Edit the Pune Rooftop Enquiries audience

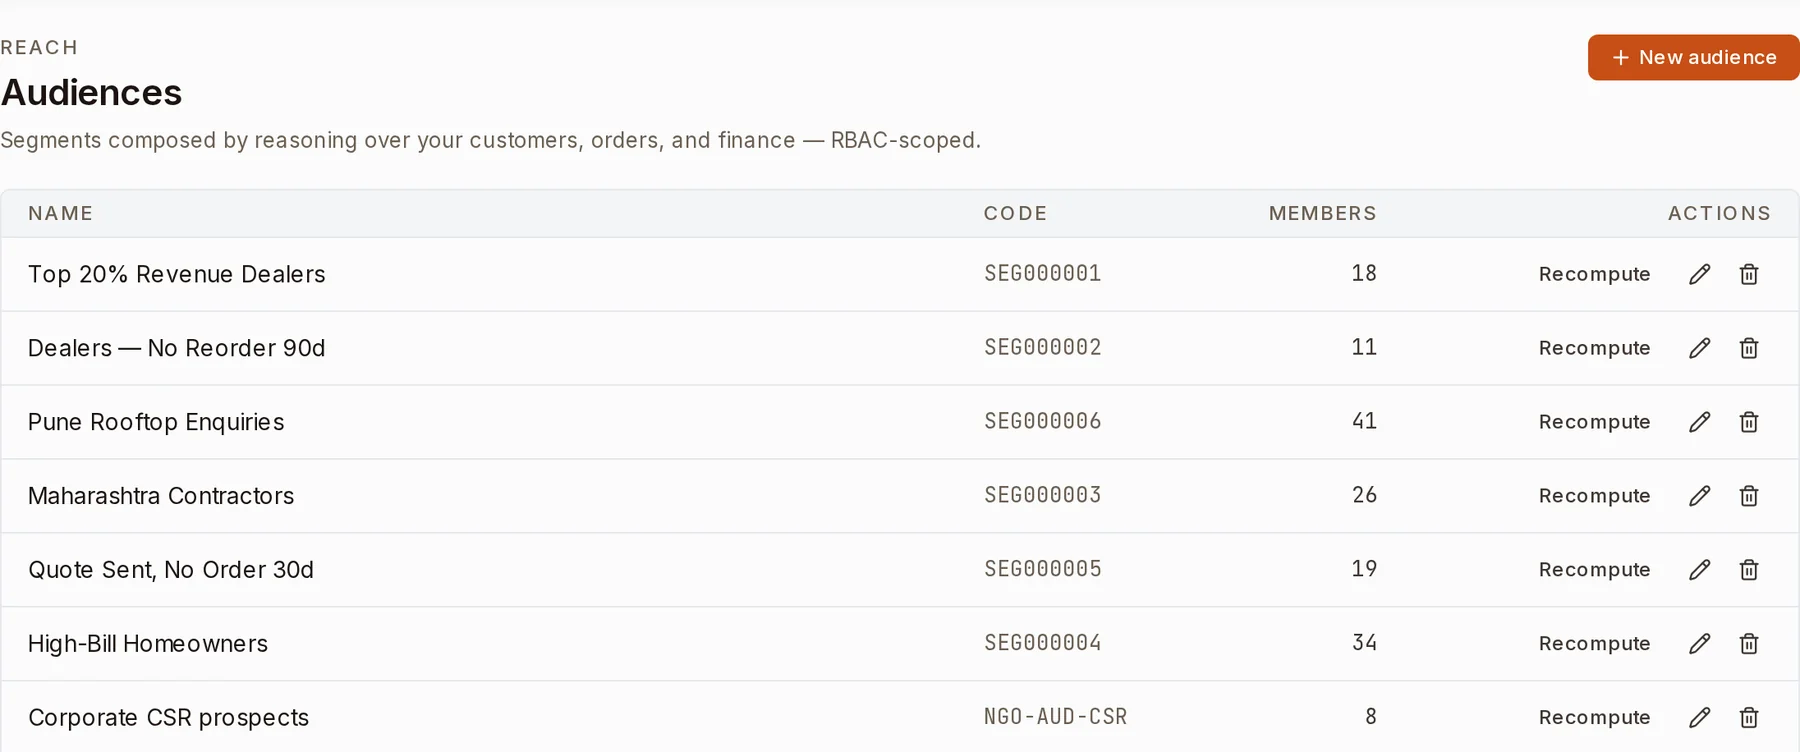pos(1699,422)
